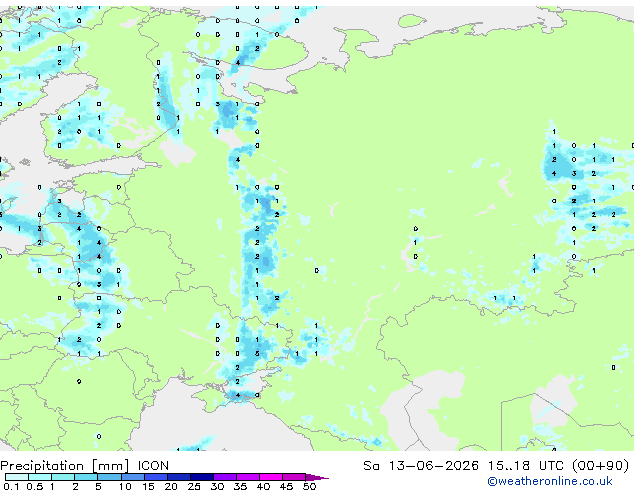Viewport: 634px width, 490px height.
Task: Click the '45' legend scale label
Action: 286,486
